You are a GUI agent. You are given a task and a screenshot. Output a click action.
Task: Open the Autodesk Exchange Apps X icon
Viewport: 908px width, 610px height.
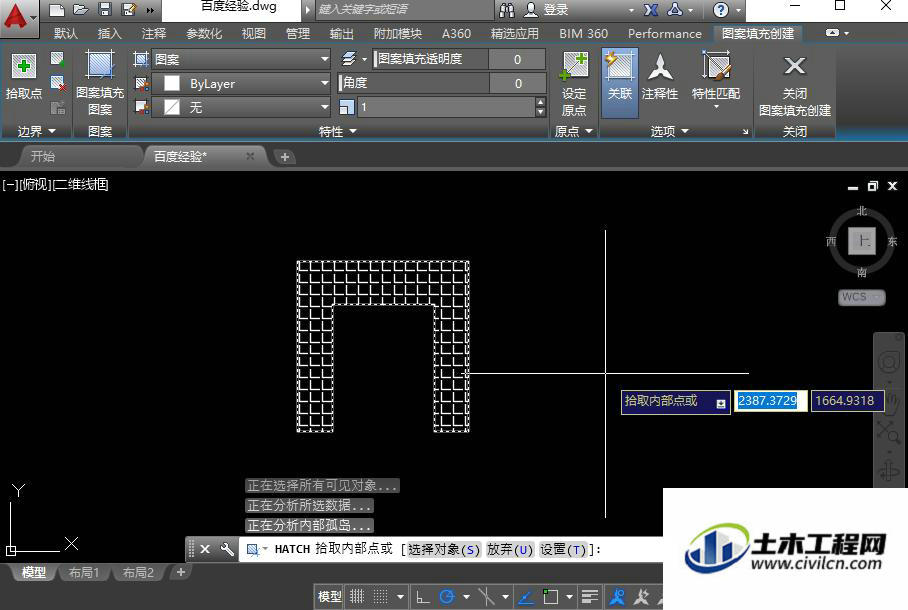tap(651, 10)
